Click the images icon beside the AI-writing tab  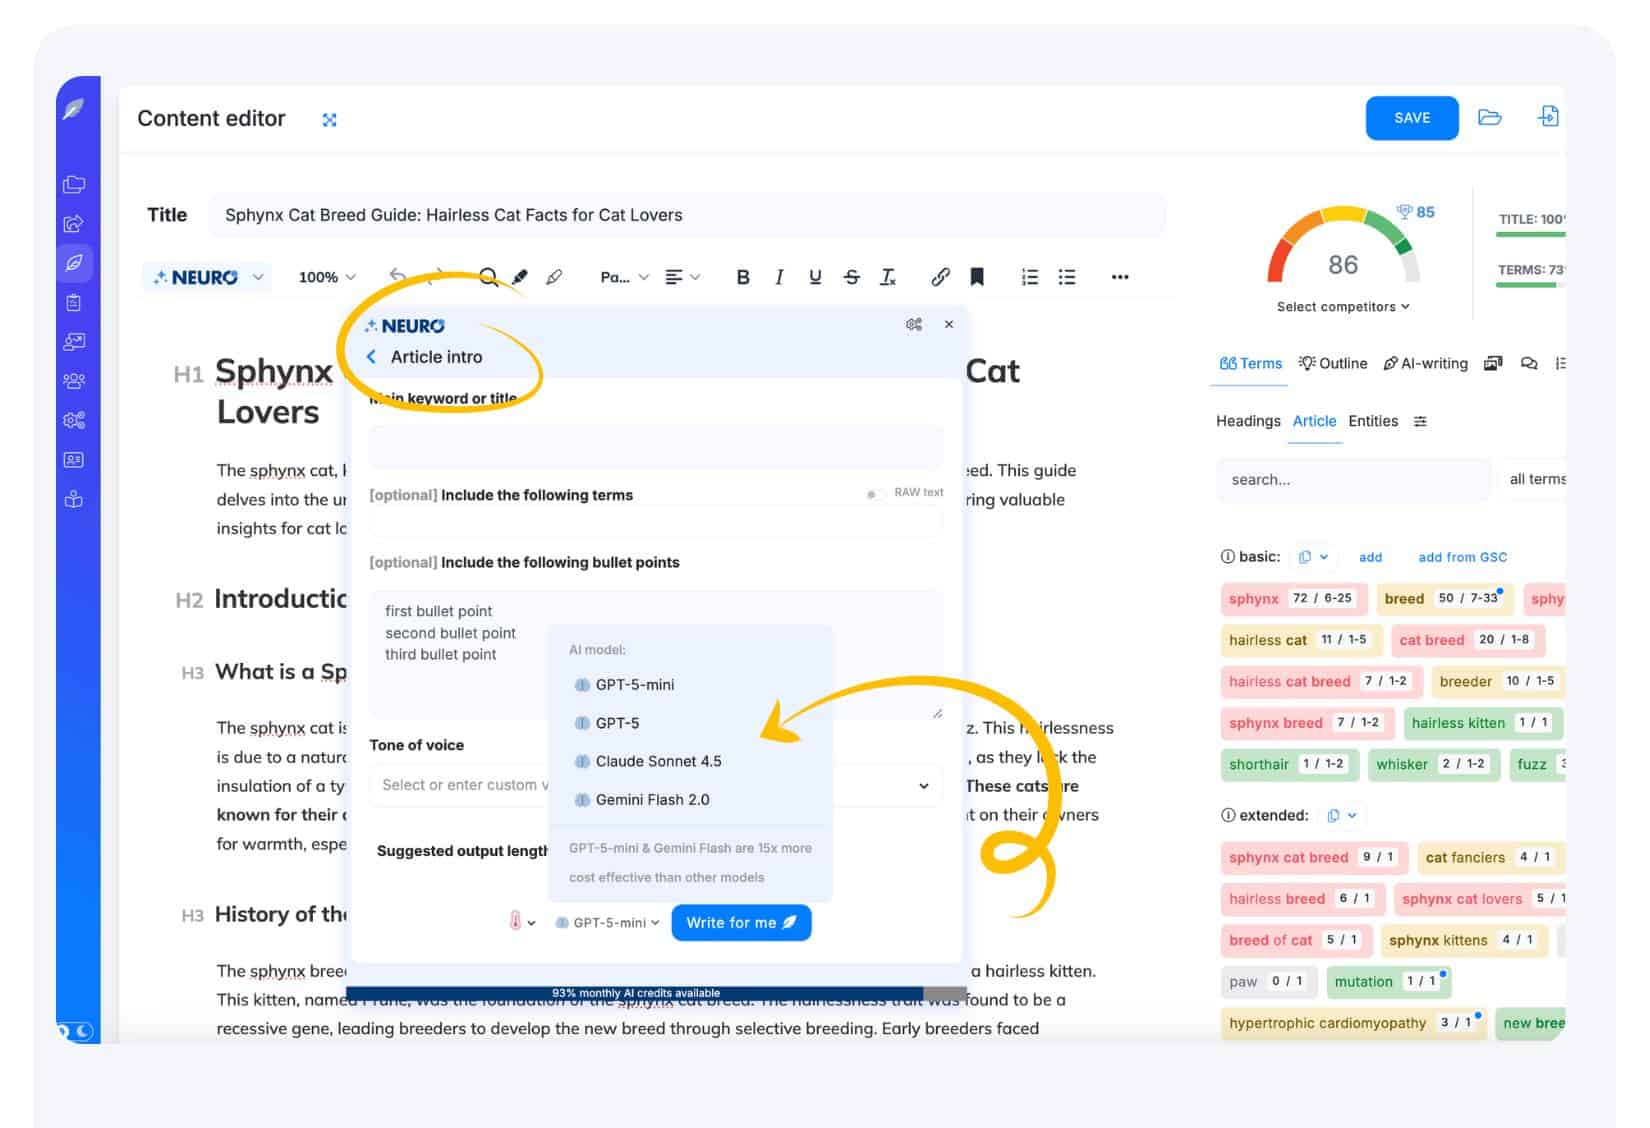point(1493,363)
